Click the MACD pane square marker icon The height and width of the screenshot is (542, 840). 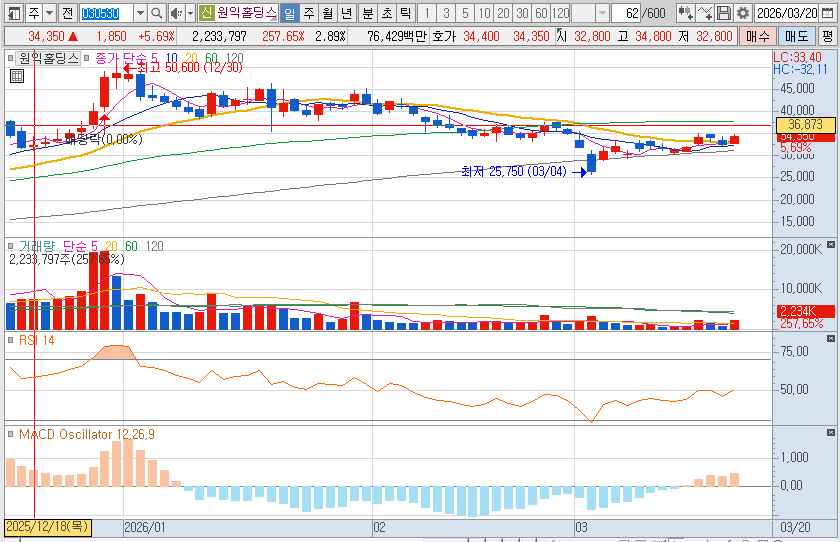10,434
